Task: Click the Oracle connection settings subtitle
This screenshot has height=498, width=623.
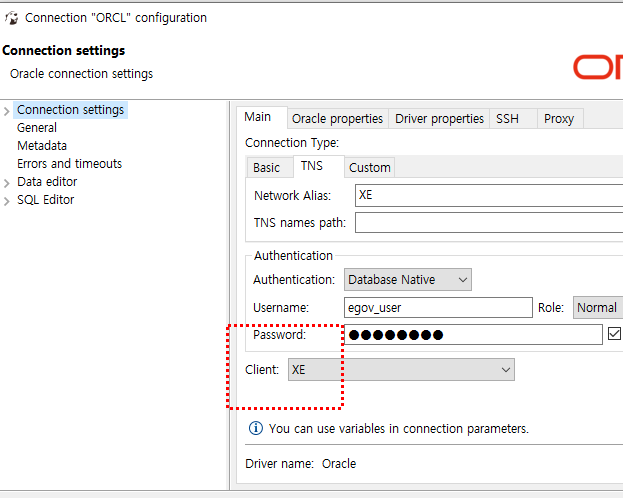Action: click(81, 74)
